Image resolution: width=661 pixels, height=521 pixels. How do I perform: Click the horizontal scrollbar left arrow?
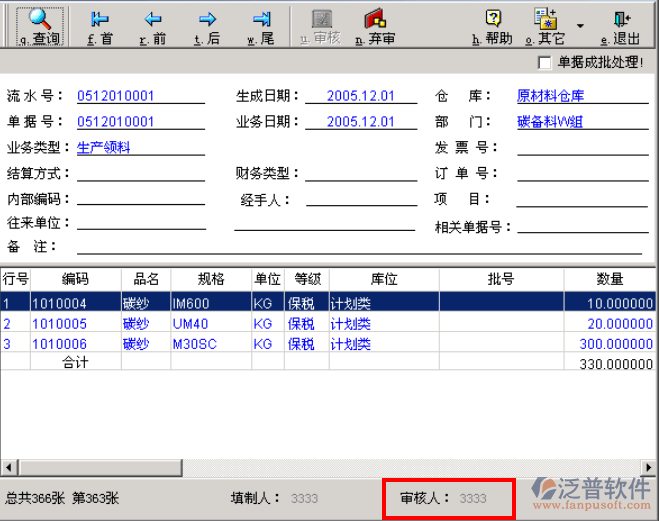(8, 467)
